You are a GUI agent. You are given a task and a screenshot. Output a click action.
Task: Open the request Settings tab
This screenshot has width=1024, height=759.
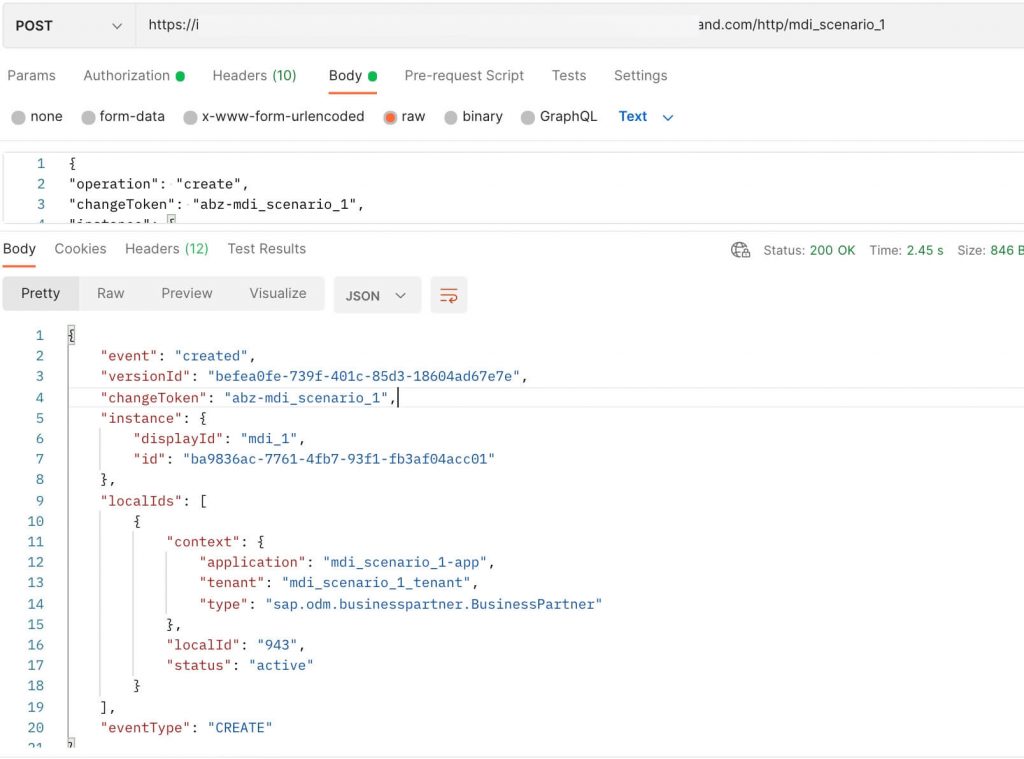pos(640,76)
